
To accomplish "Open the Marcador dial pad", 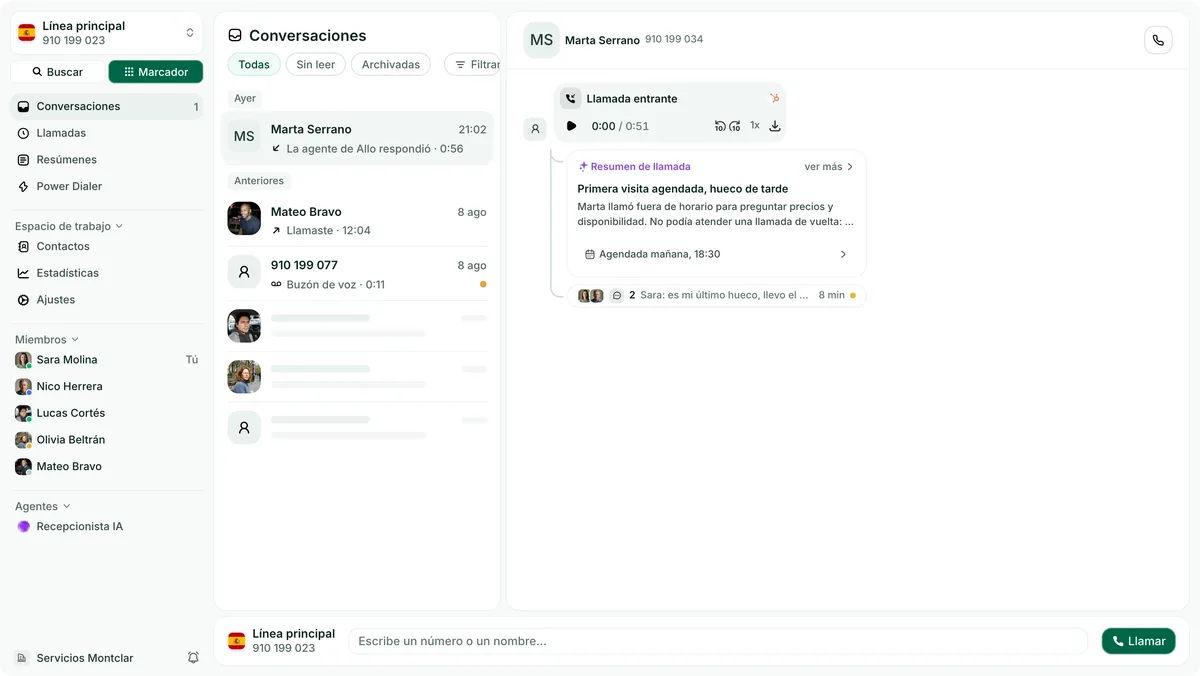I will point(156,72).
